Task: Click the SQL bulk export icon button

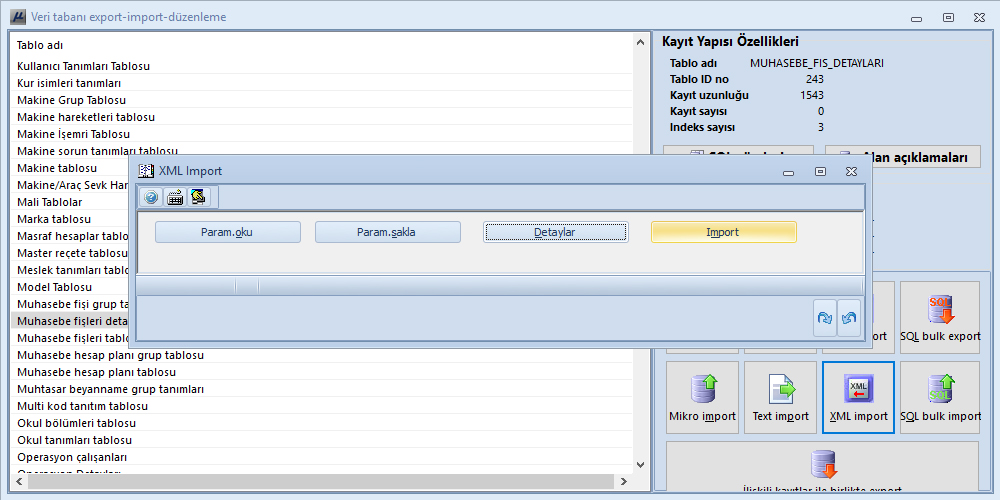Action: point(940,318)
